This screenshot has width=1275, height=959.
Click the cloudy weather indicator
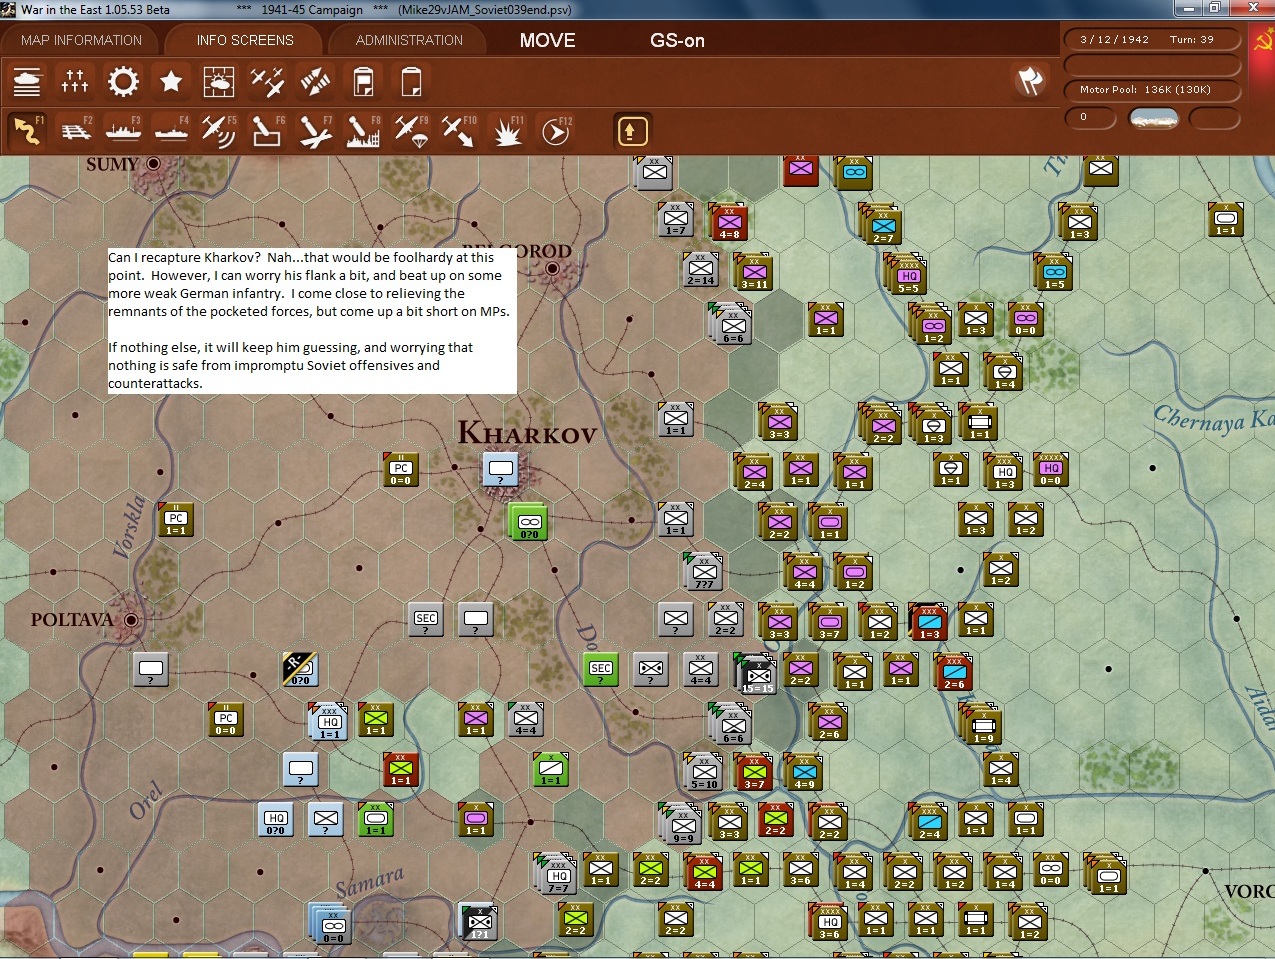(1153, 118)
